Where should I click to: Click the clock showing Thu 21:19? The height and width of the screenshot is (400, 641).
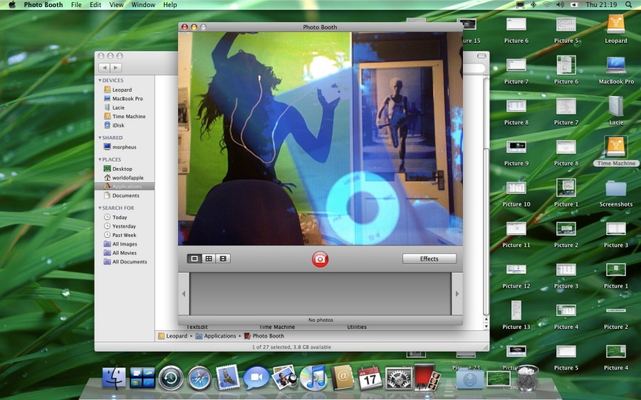point(601,5)
